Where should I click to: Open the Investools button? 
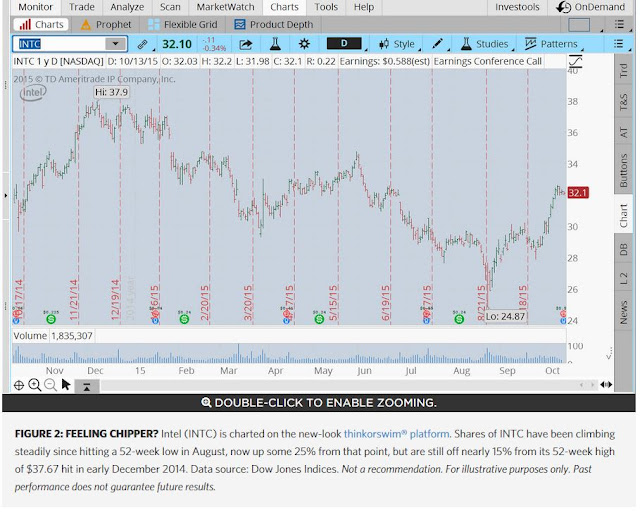click(517, 7)
